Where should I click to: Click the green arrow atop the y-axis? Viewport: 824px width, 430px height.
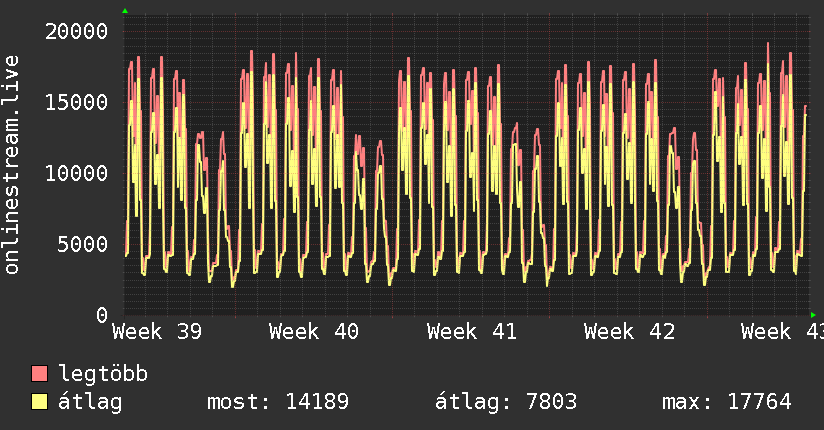pos(125,11)
